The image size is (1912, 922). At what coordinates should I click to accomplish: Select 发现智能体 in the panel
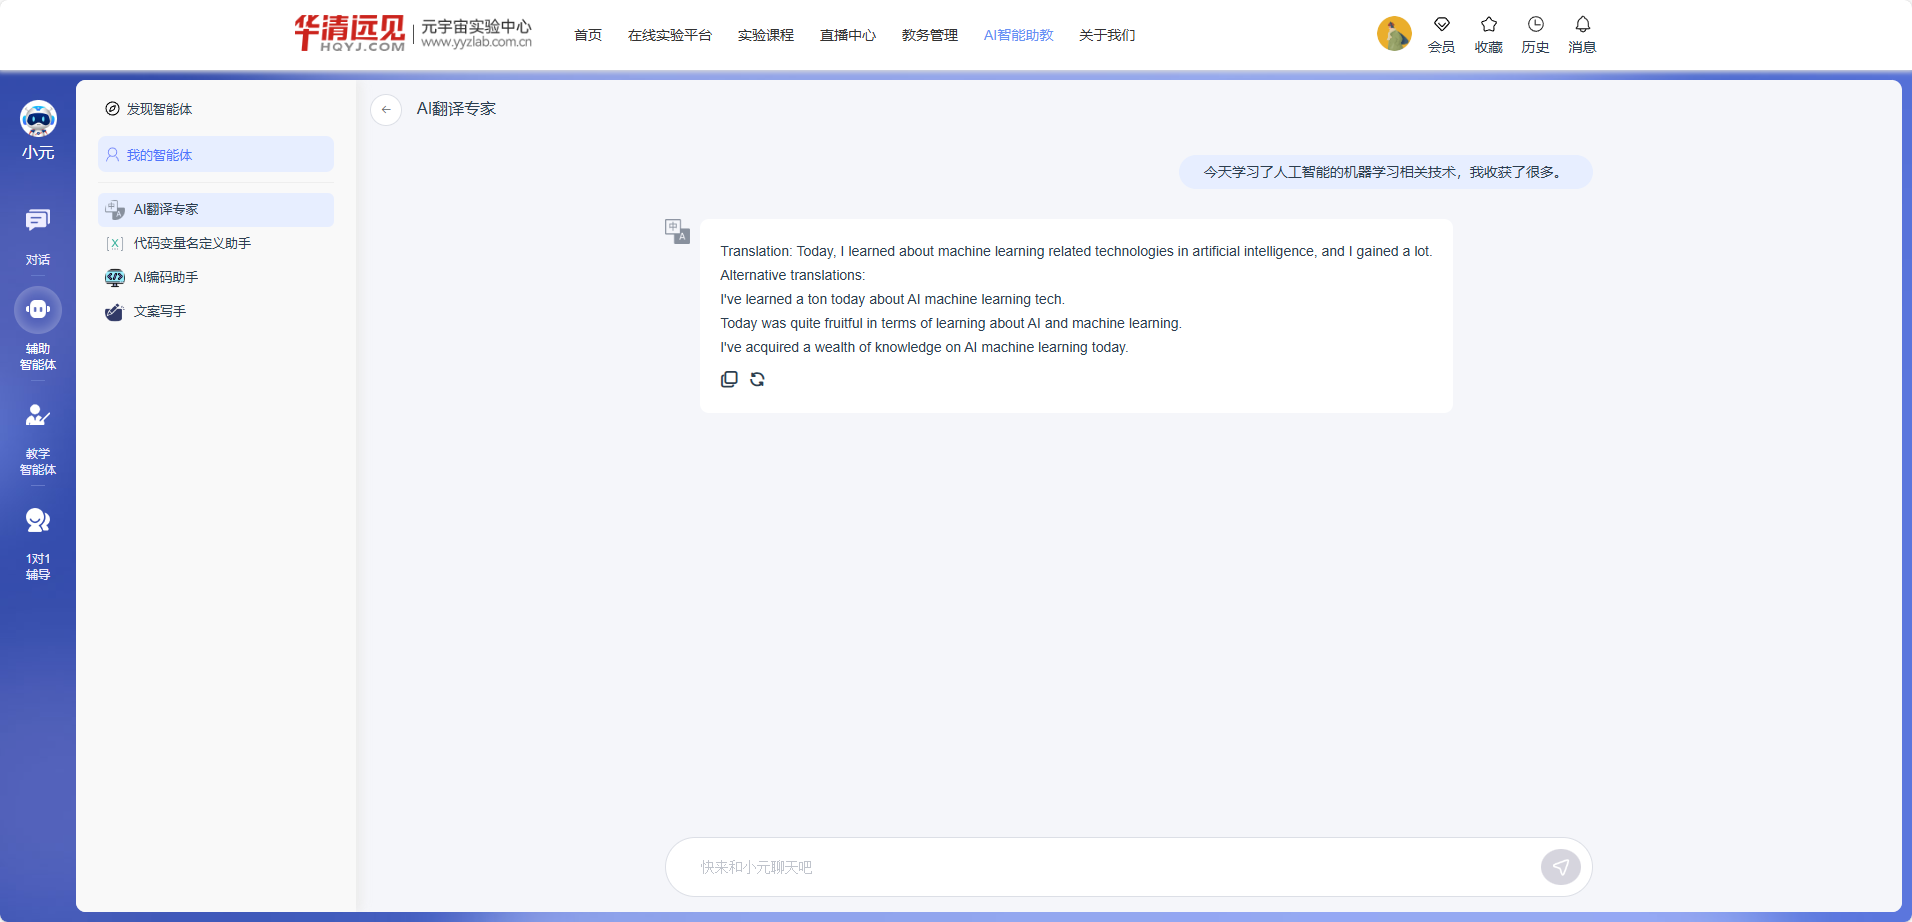click(x=159, y=109)
